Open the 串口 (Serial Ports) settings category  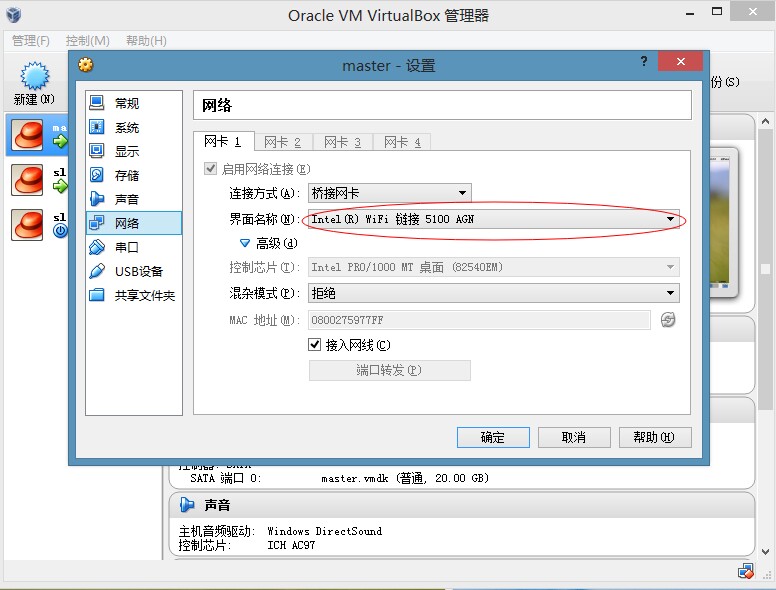[134, 247]
